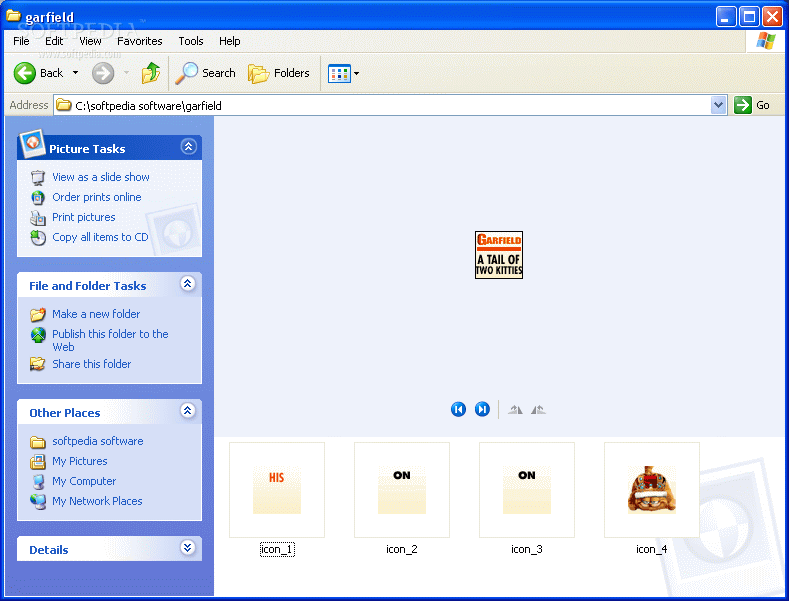Open My Network Places link
Image resolution: width=789 pixels, height=601 pixels.
click(x=97, y=501)
